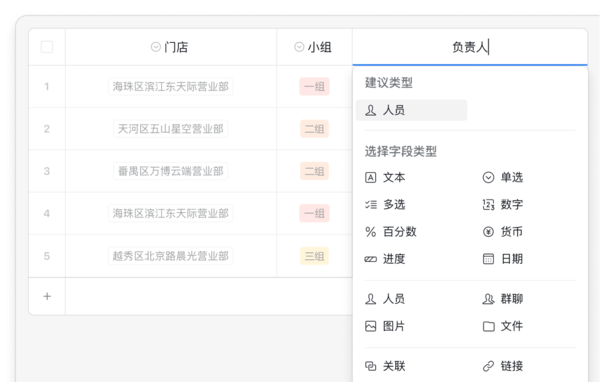600x382 pixels.
Task: Pick the 文件 folder field type
Action: tap(503, 326)
